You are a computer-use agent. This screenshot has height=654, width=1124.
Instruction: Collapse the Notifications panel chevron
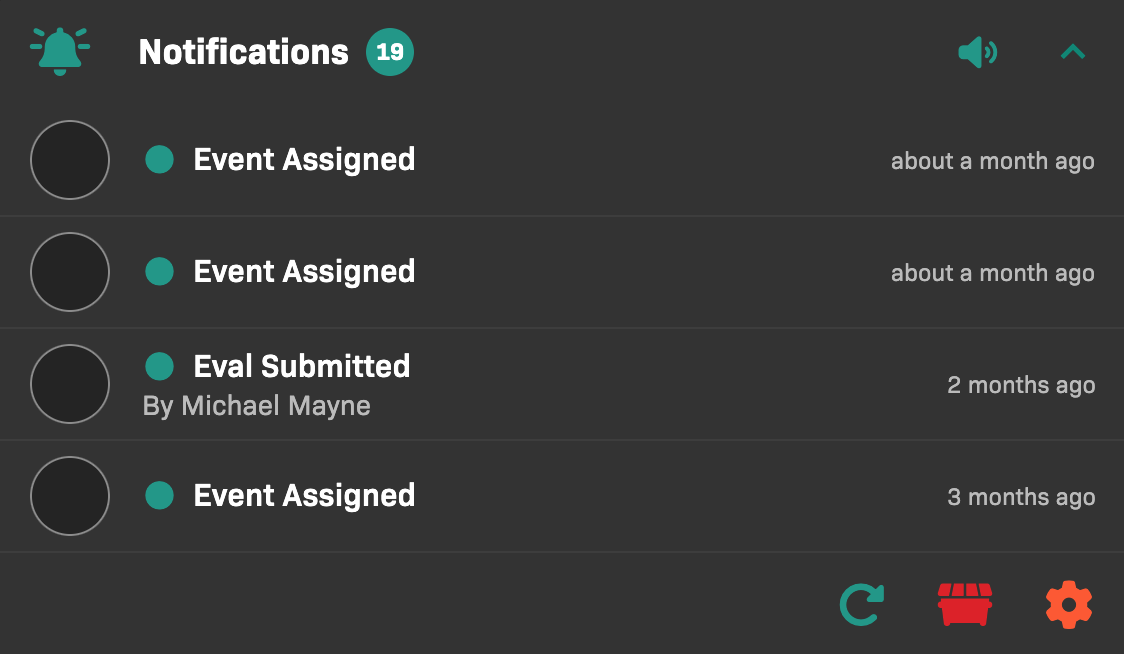coord(1072,52)
